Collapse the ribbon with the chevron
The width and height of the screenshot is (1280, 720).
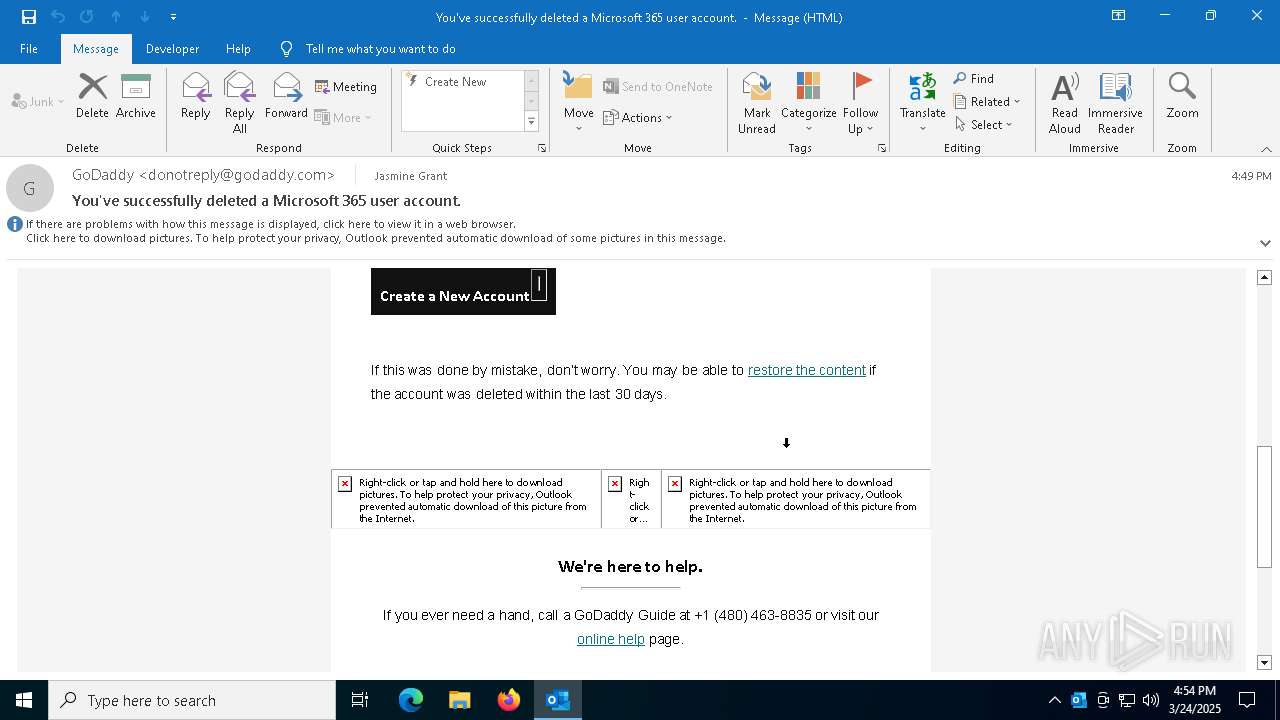(1266, 149)
